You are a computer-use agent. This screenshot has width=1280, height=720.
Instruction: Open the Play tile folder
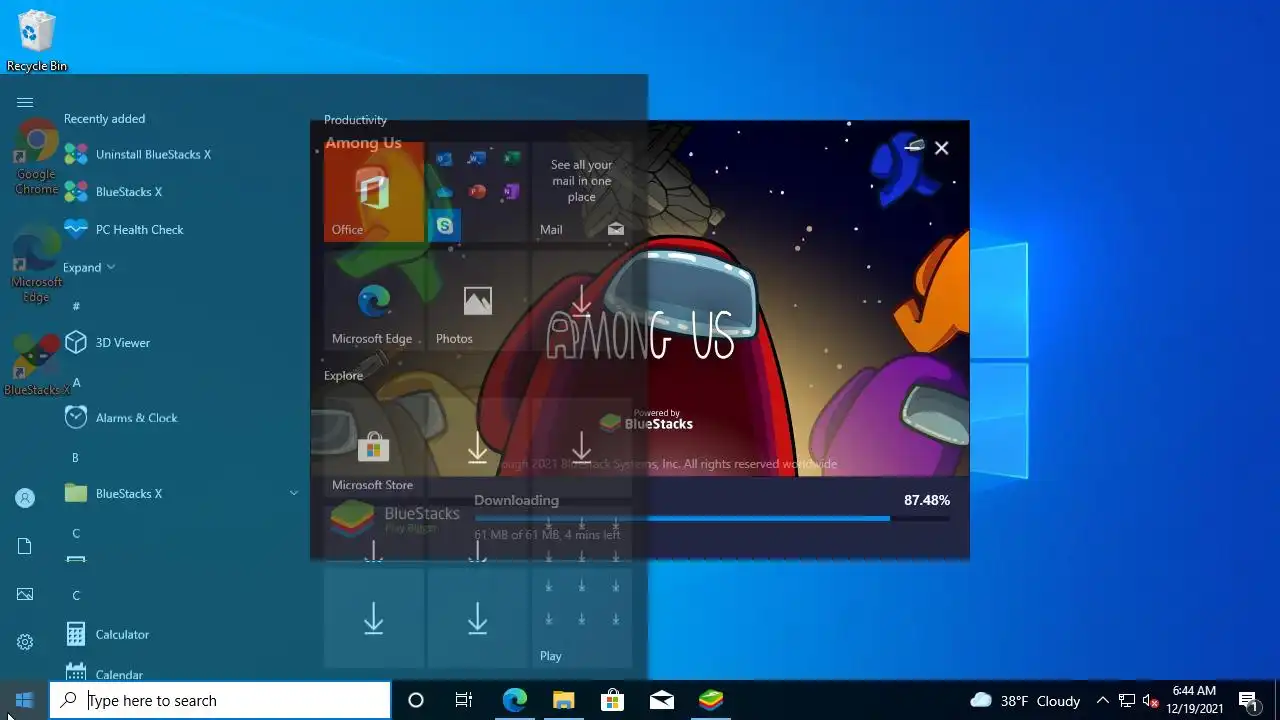point(582,616)
